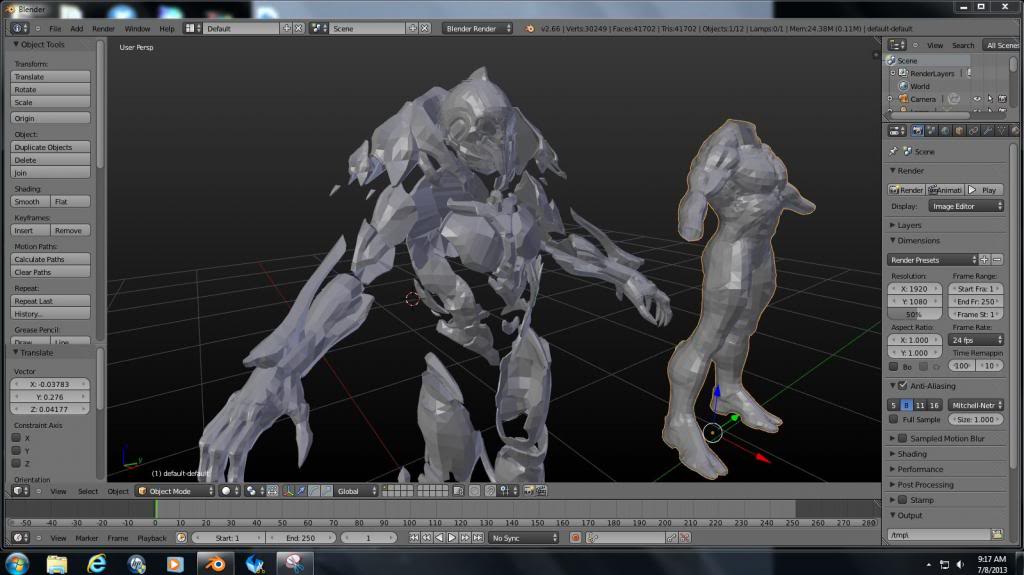Open the Scene properties tab icon

(x=932, y=131)
